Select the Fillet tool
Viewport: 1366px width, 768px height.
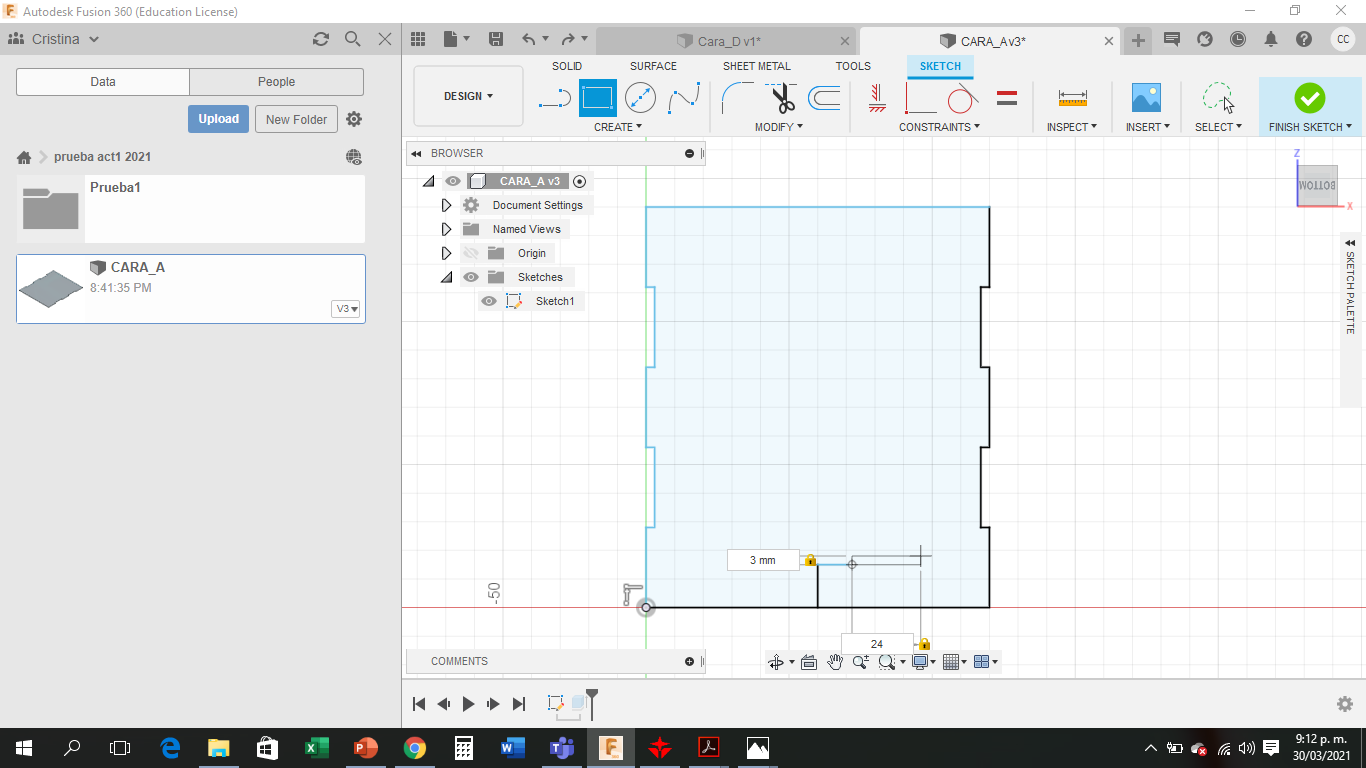click(738, 98)
